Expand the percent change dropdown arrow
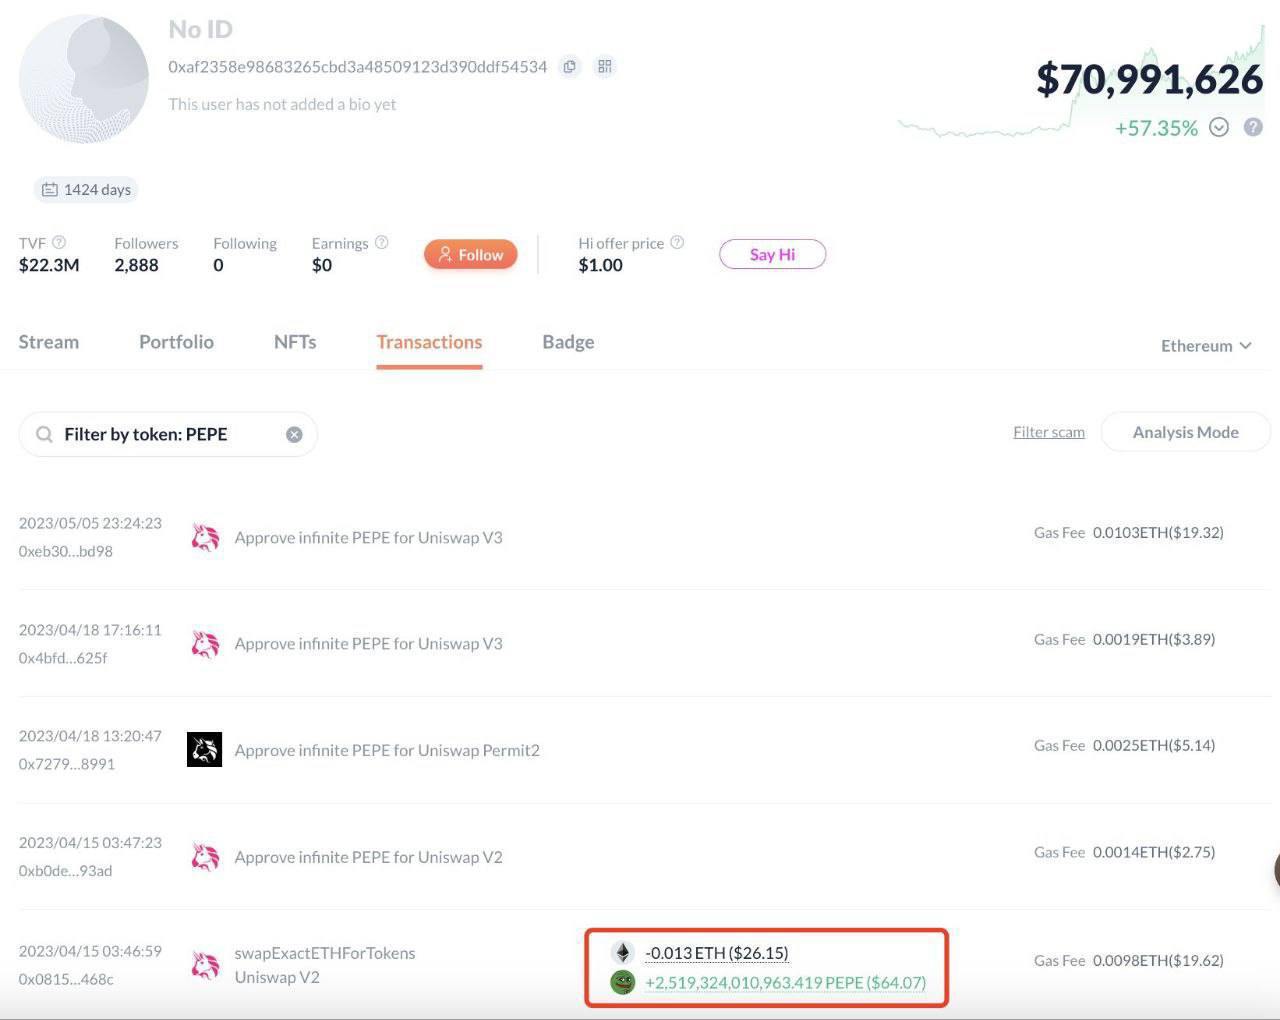This screenshot has height=1020, width=1280. pyautogui.click(x=1218, y=127)
